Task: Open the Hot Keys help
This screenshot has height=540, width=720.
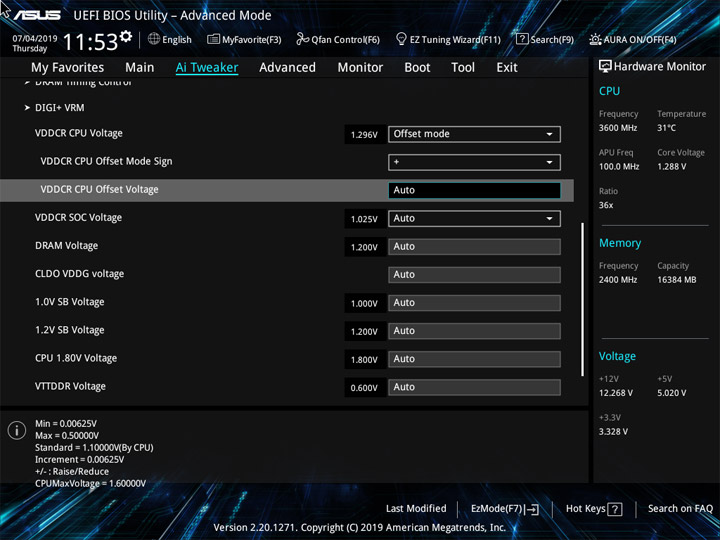Action: tap(594, 509)
